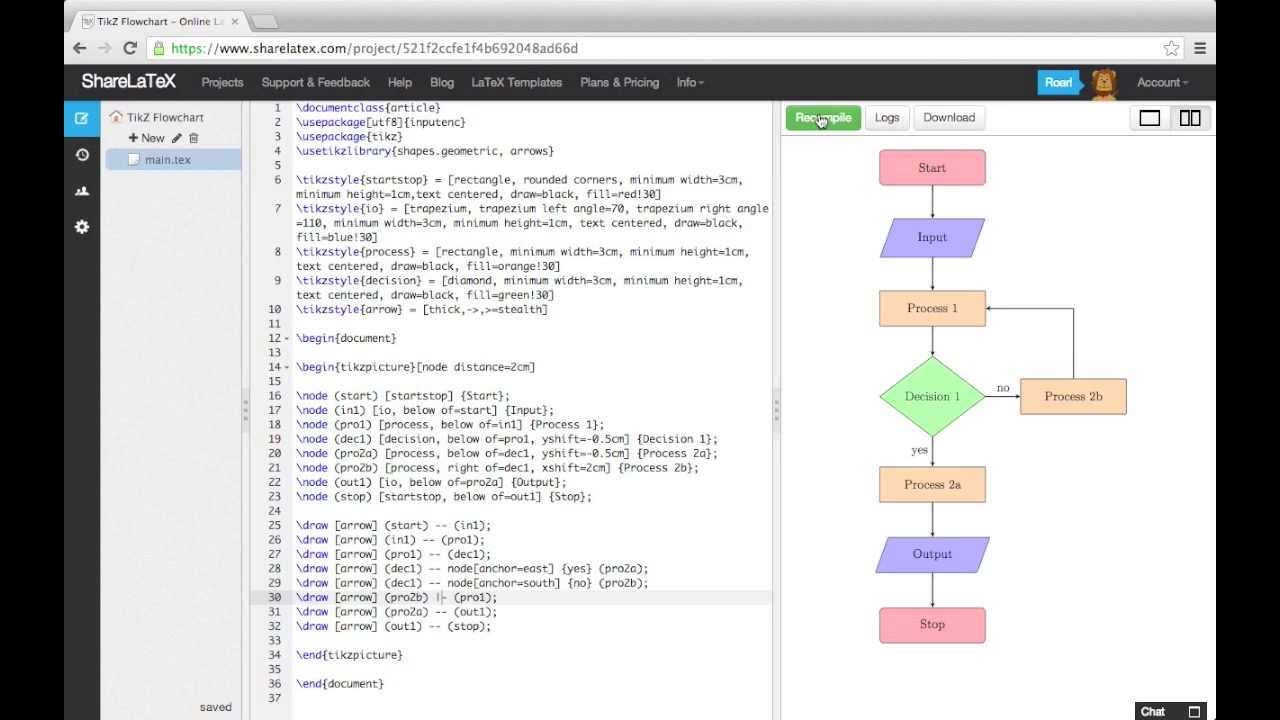
Task: Open the project settings gear icon
Action: tap(82, 227)
